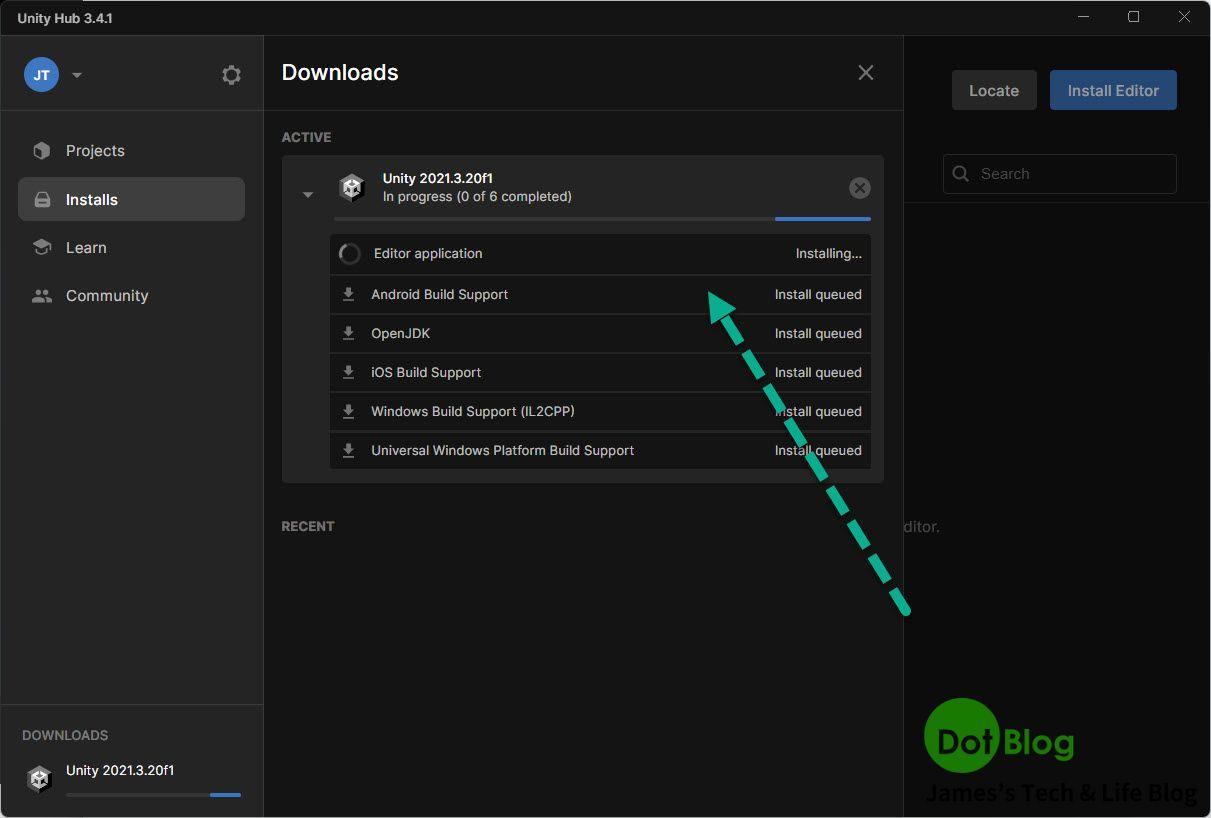Viewport: 1211px width, 818px height.
Task: Click the JT account avatar
Action: tap(41, 75)
